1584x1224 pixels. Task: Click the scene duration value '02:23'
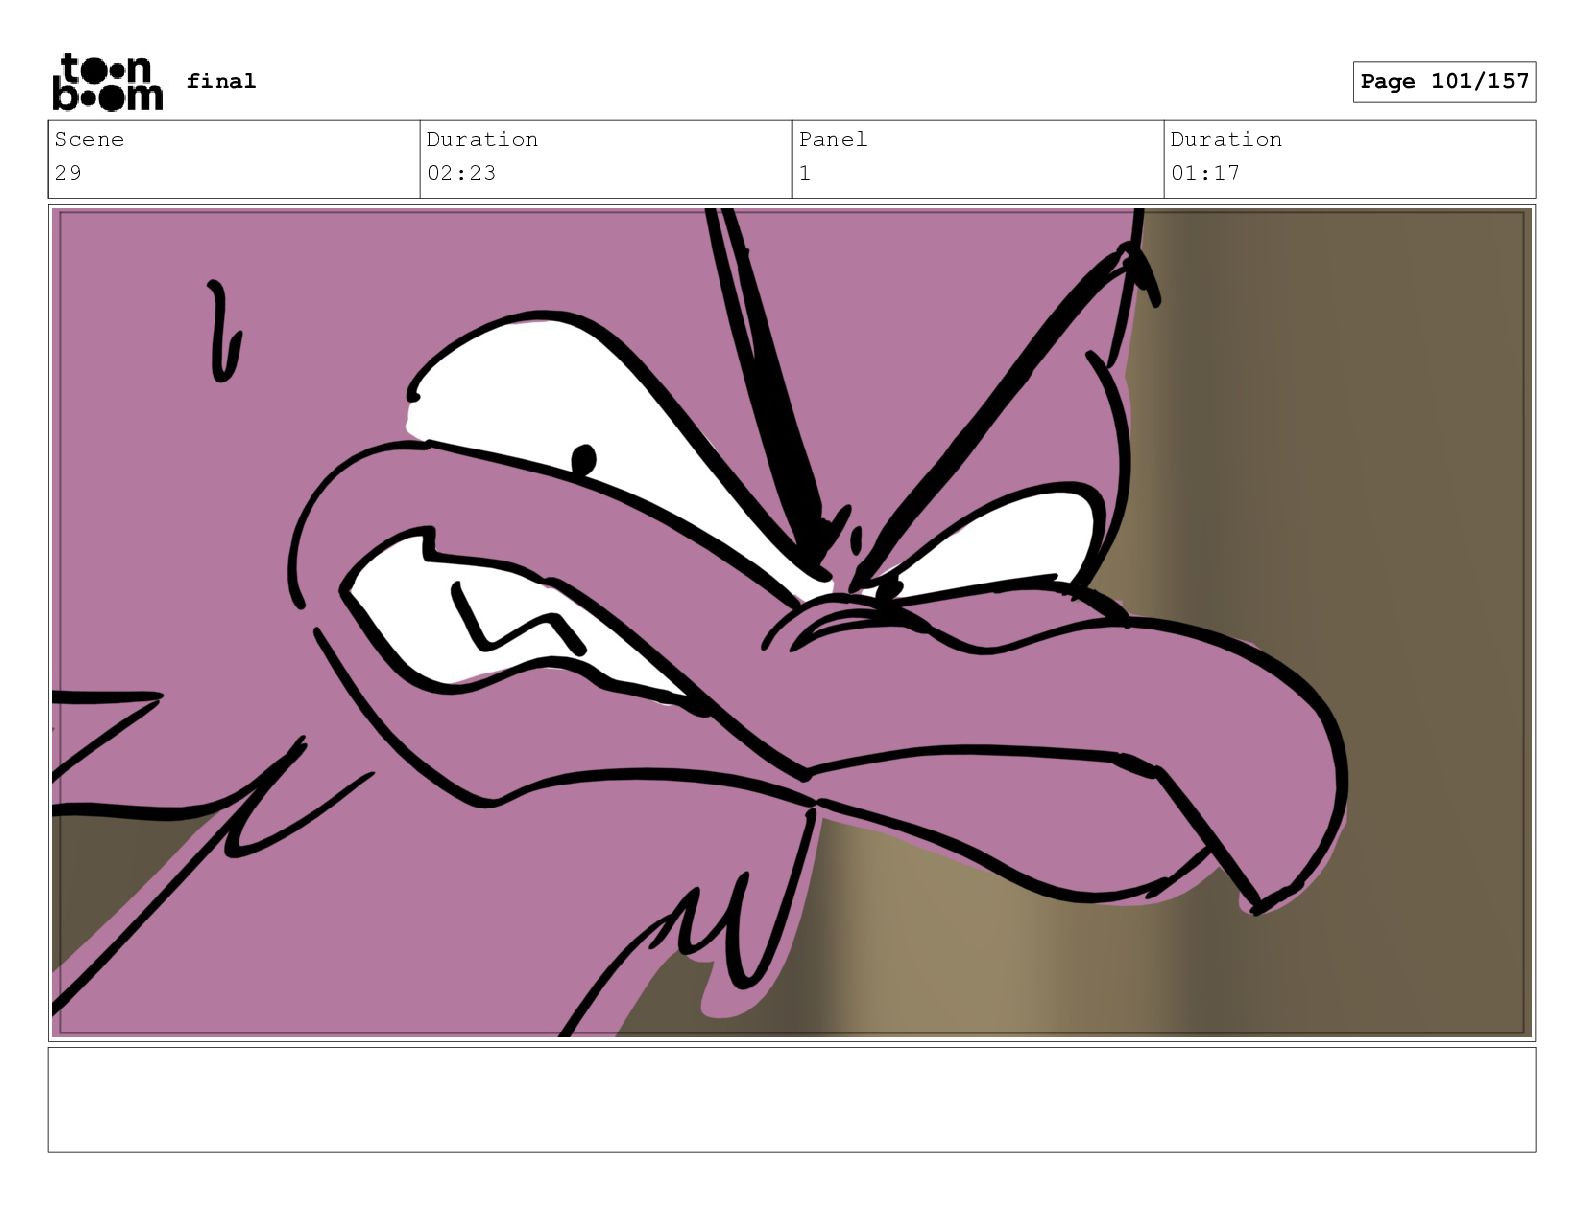pyautogui.click(x=461, y=173)
